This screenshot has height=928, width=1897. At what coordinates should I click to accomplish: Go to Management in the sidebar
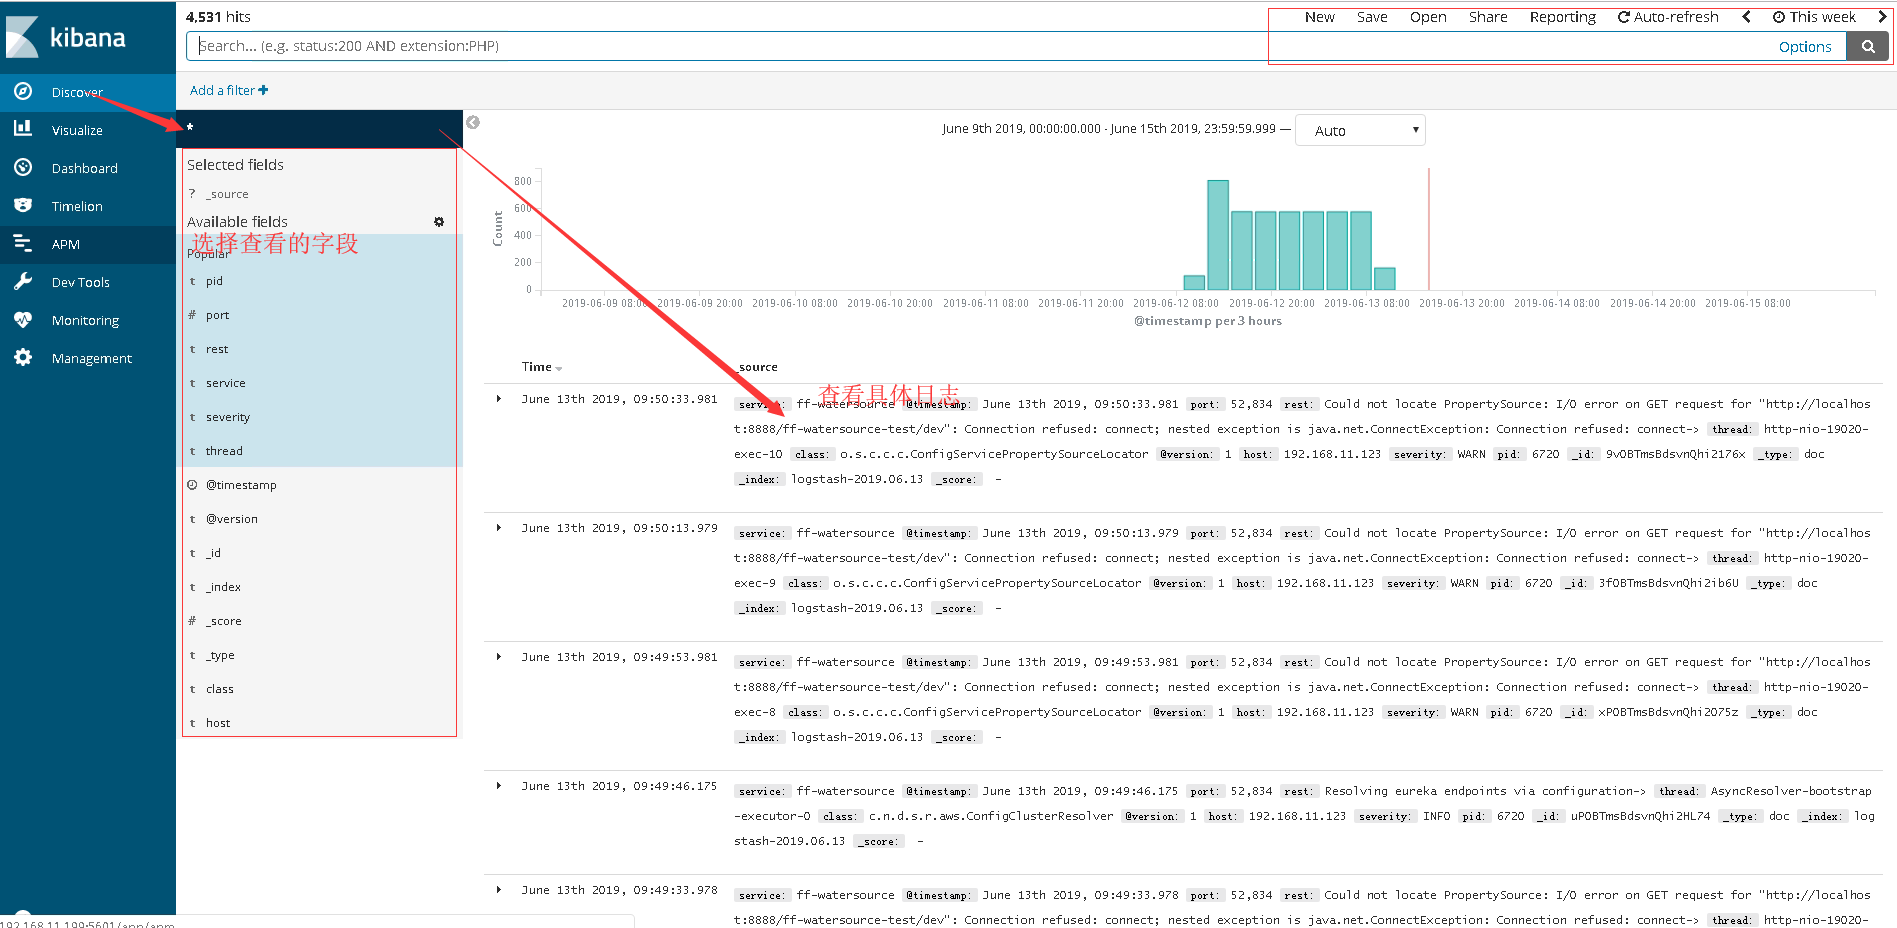(92, 358)
